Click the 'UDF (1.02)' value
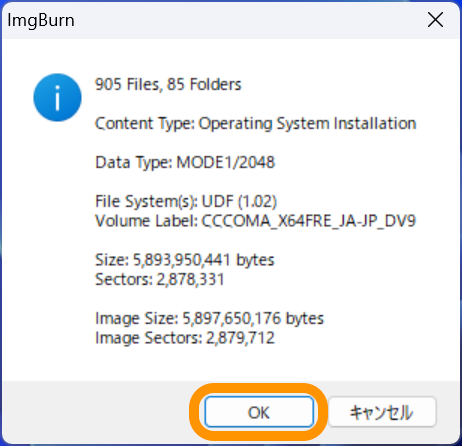The image size is (462, 446). coord(239,201)
